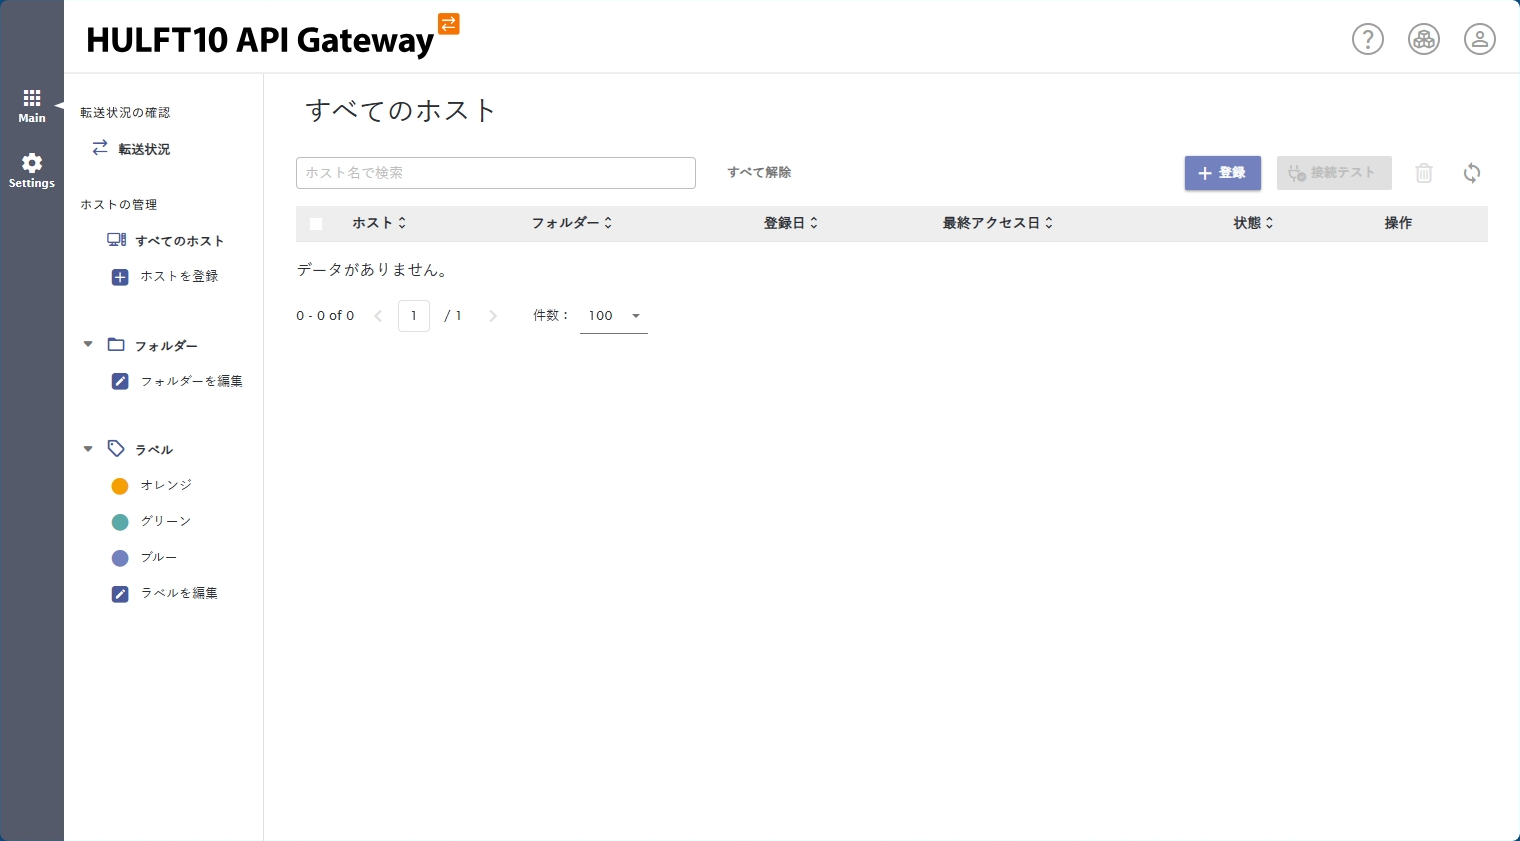Select the ブルー label swatch
The image size is (1520, 841).
pos(120,558)
